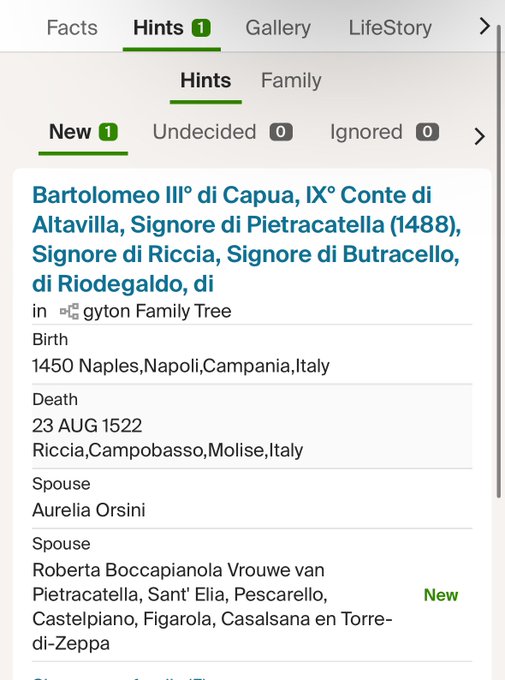Screen dimensions: 505x680
Task: Select the Hints sub-tab under the profile tabs
Action: point(206,81)
